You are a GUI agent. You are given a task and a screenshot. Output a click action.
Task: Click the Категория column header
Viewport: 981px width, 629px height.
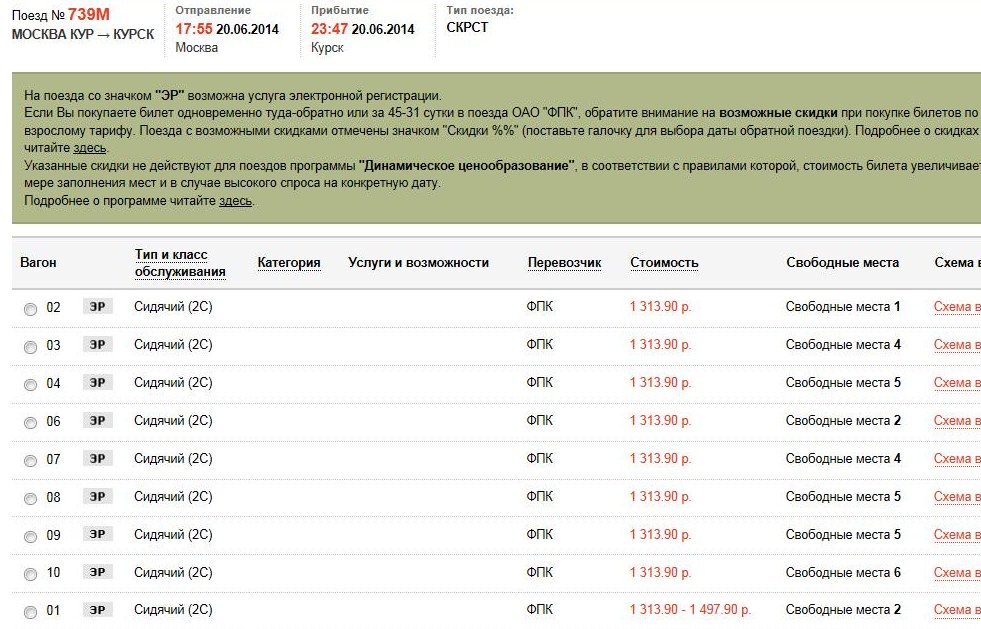click(x=289, y=263)
